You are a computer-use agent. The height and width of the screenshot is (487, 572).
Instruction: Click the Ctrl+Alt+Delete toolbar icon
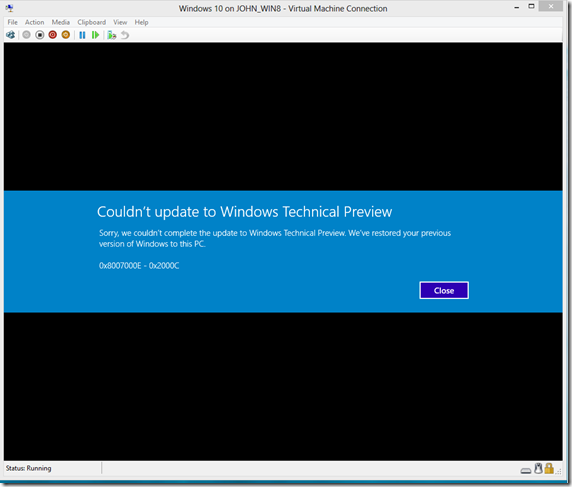(11, 35)
